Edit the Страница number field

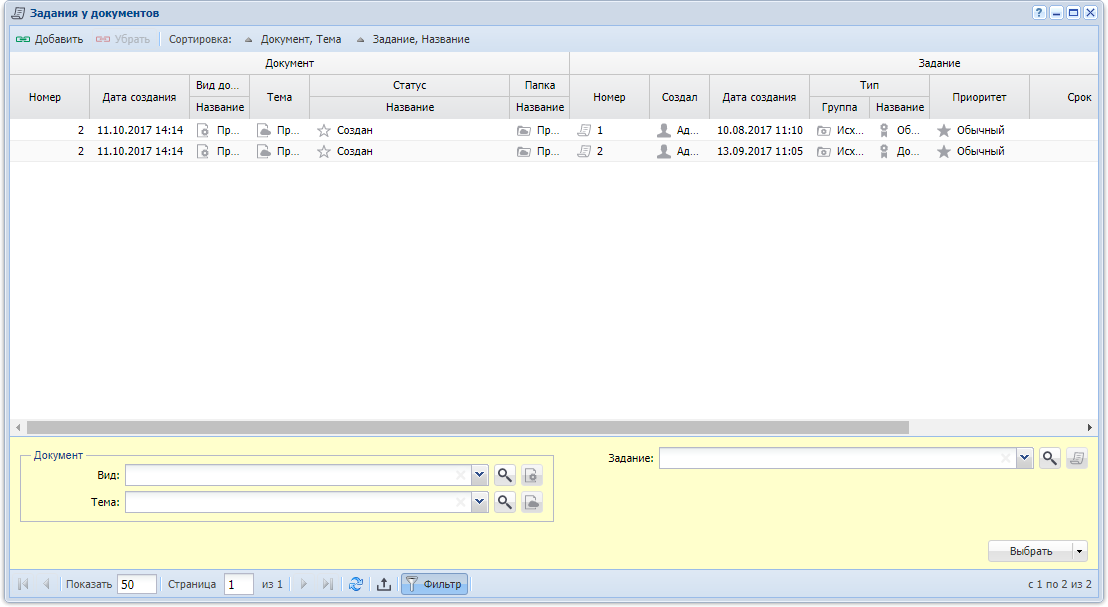(x=239, y=584)
